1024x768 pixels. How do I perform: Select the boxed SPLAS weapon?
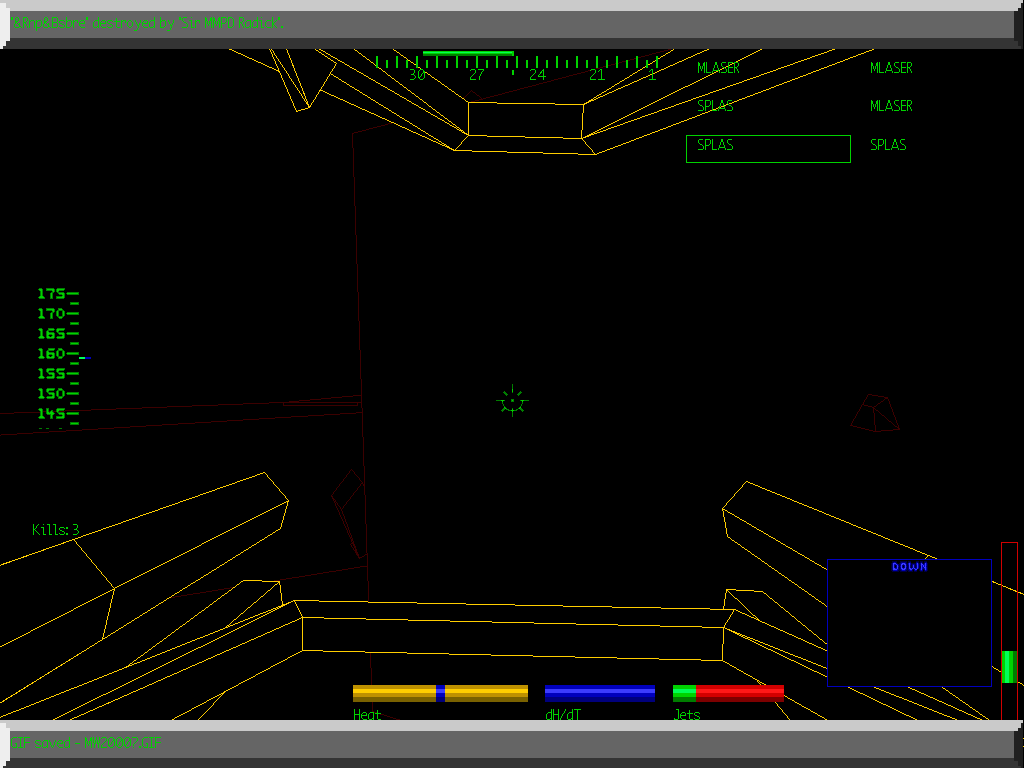767,148
